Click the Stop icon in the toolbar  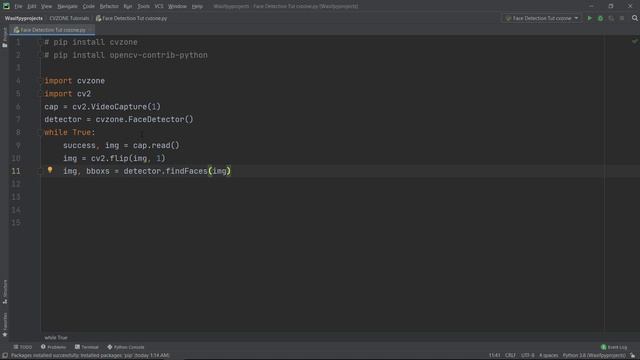pos(622,18)
